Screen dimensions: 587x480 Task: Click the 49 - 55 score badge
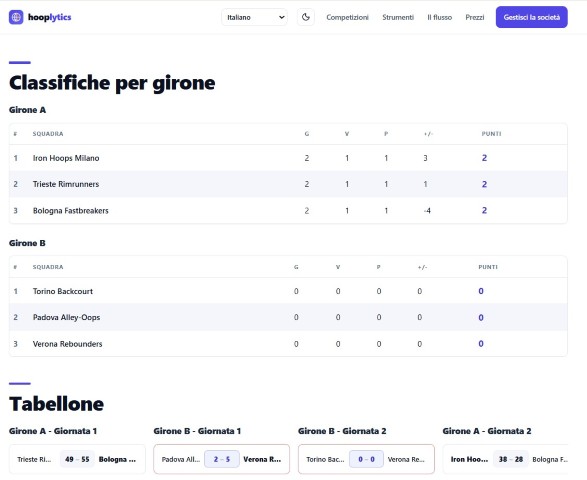point(77,459)
